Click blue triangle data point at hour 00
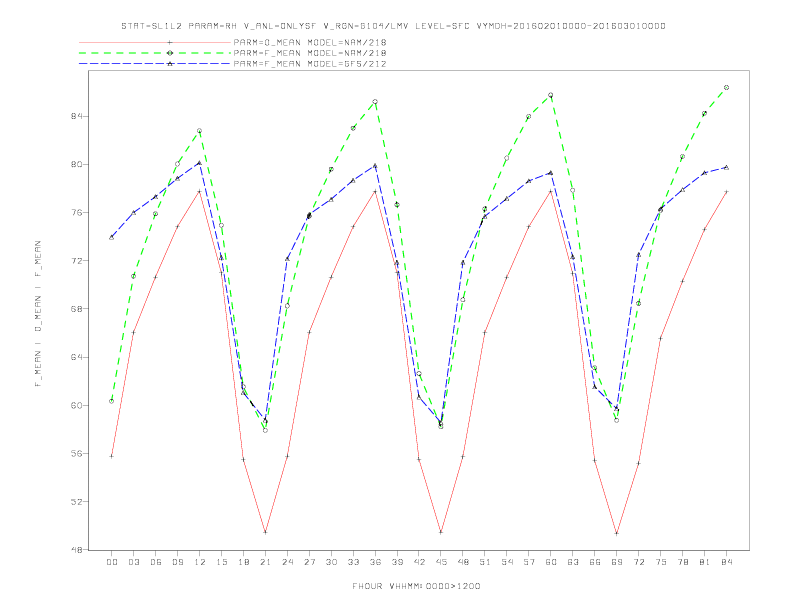792x612 pixels. point(112,237)
